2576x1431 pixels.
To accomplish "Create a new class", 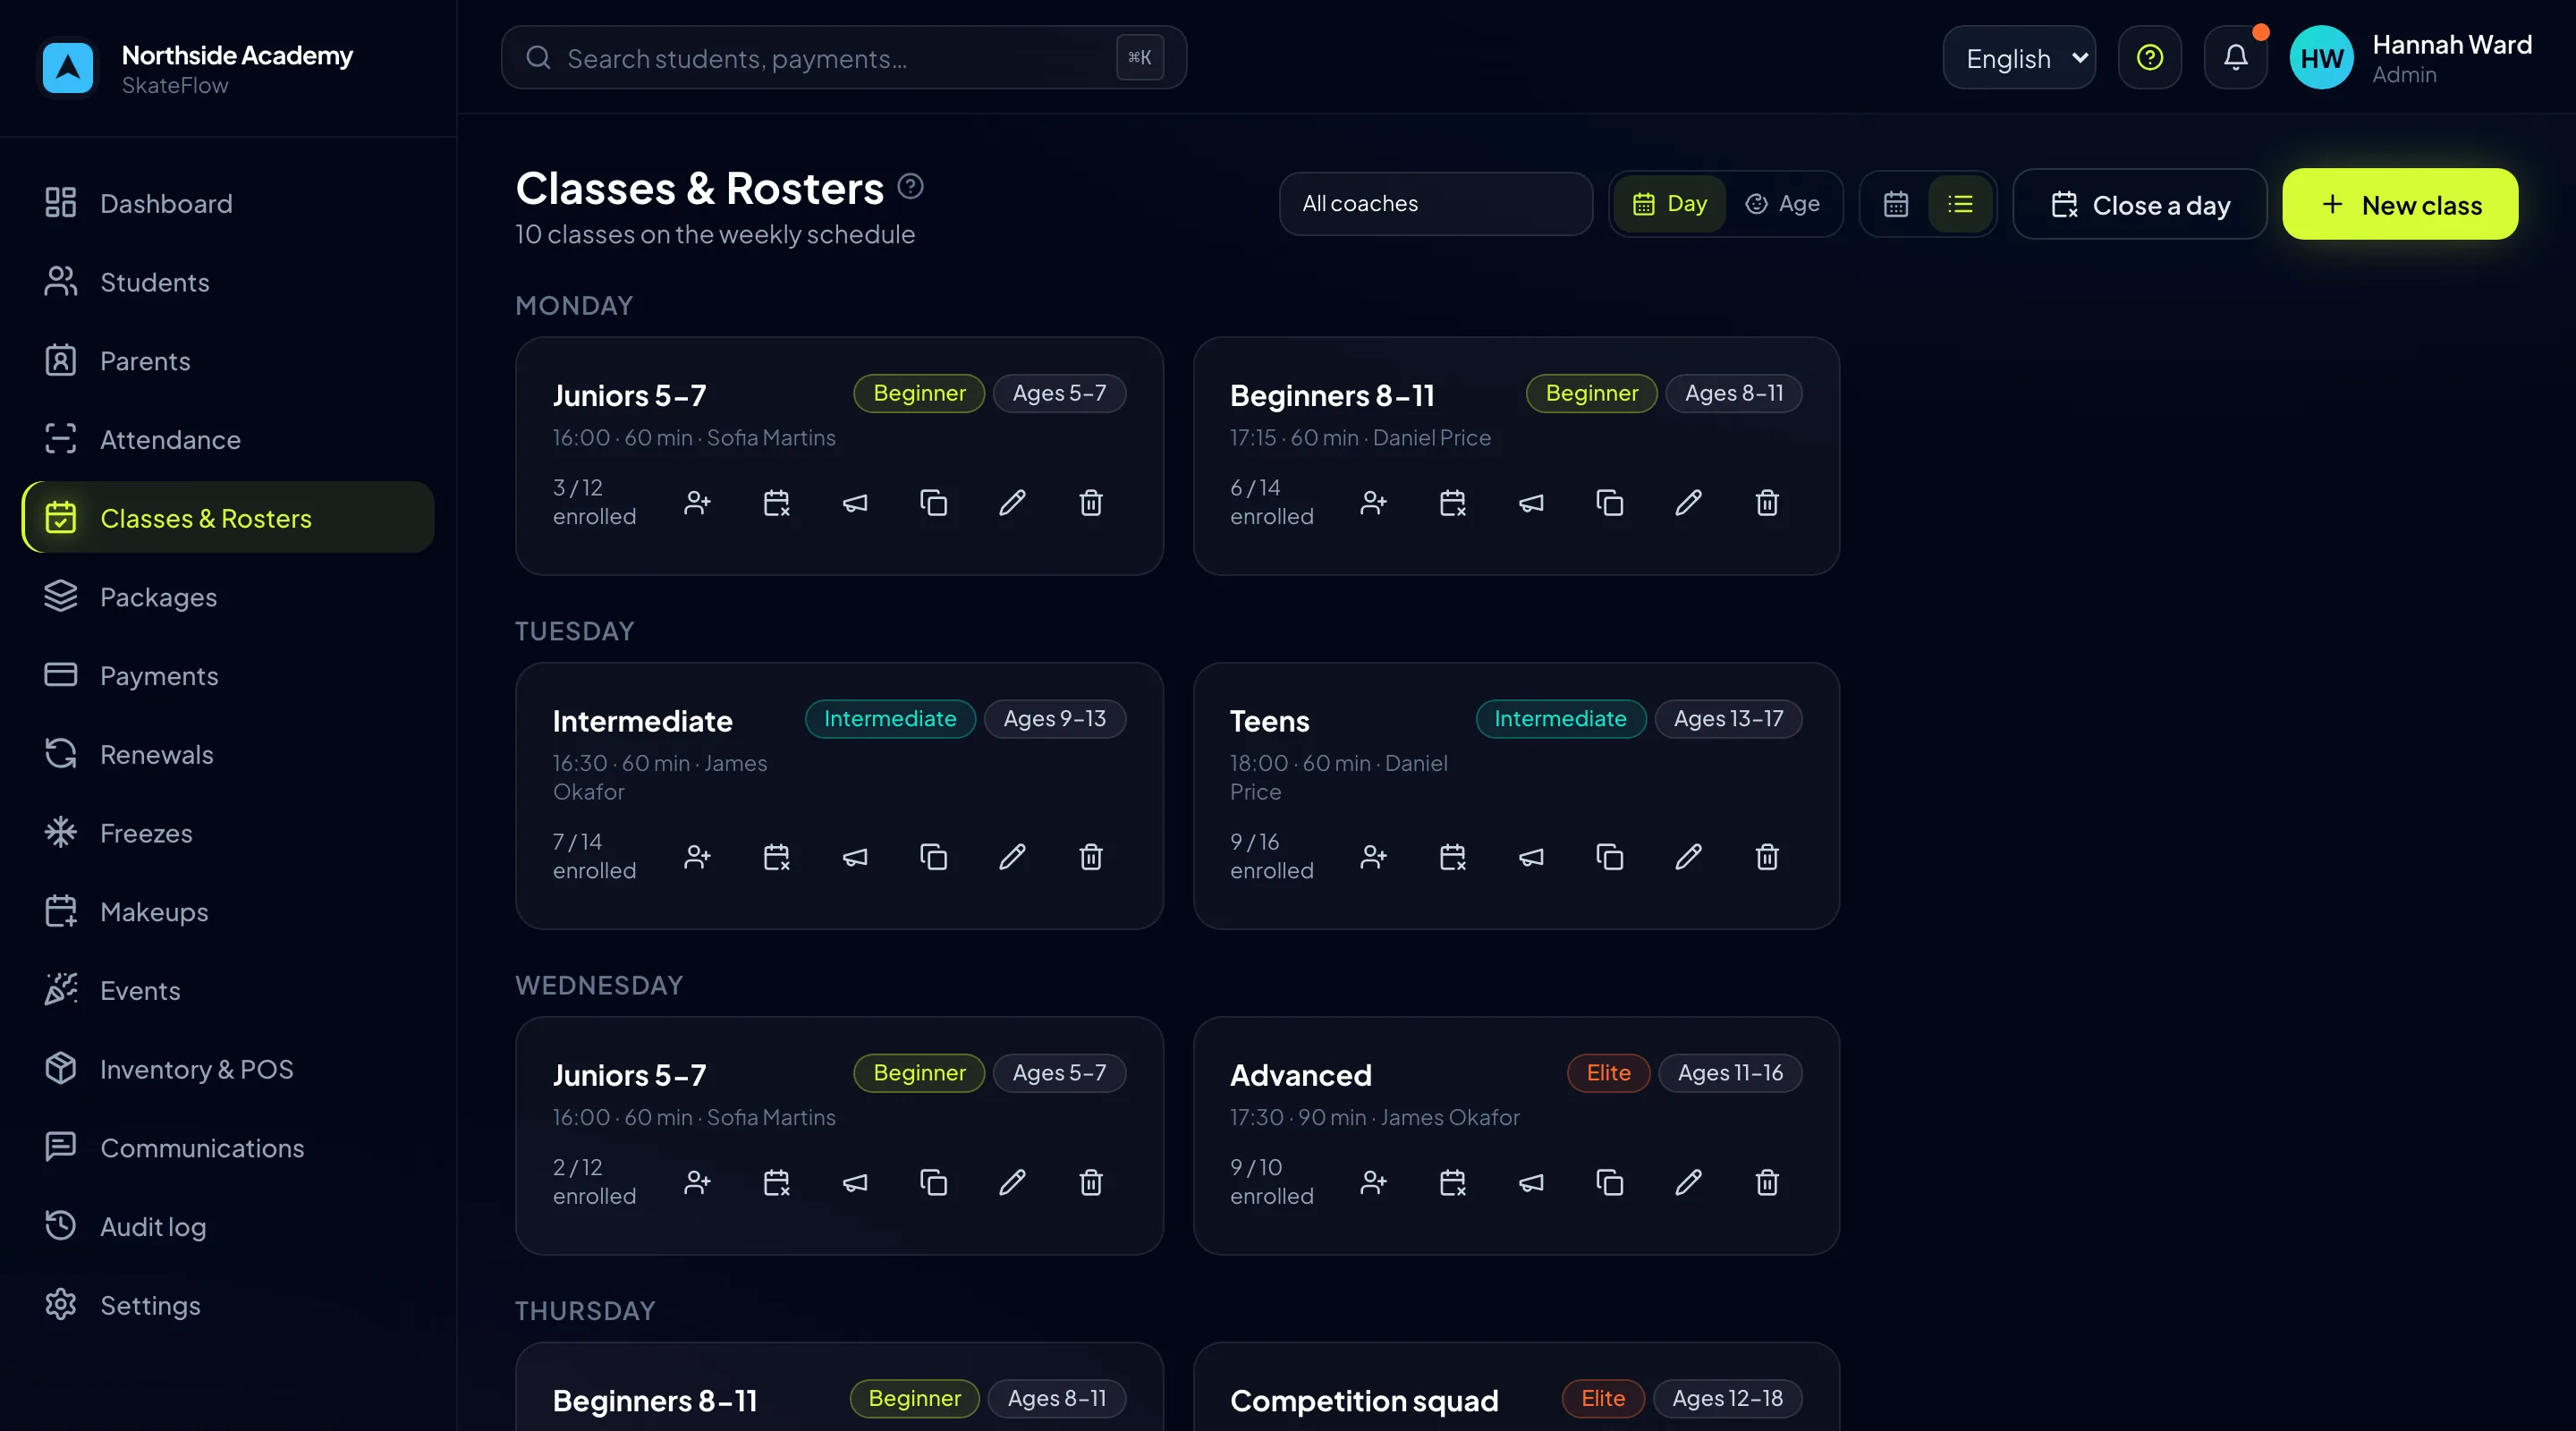I will point(2400,204).
